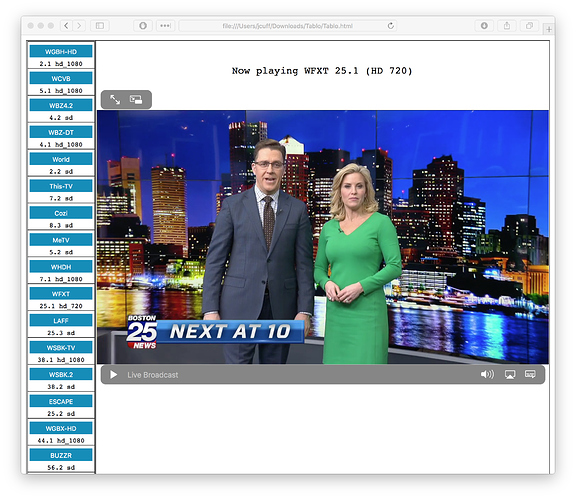Viewport: 576px width, 499px height.
Task: Open the Safari downloads button
Action: 484,26
